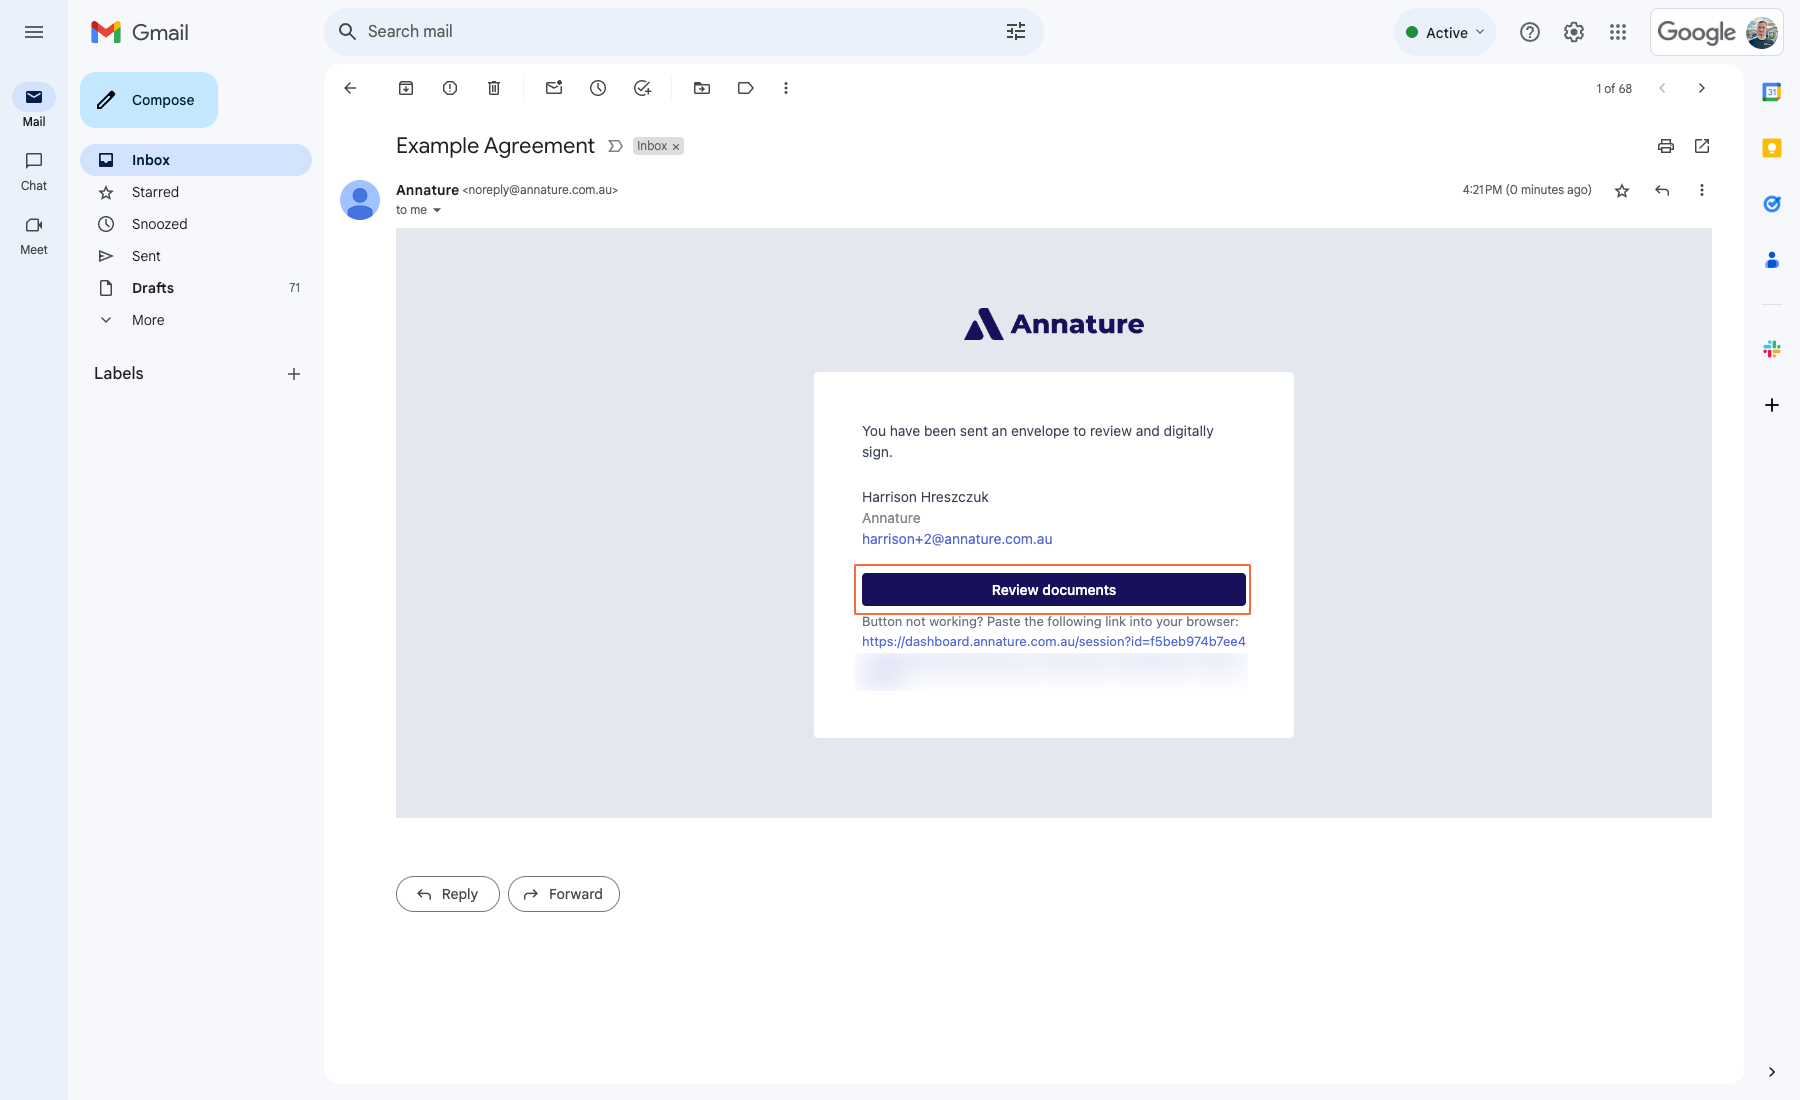
Task: Star the Annature email
Action: (1622, 190)
